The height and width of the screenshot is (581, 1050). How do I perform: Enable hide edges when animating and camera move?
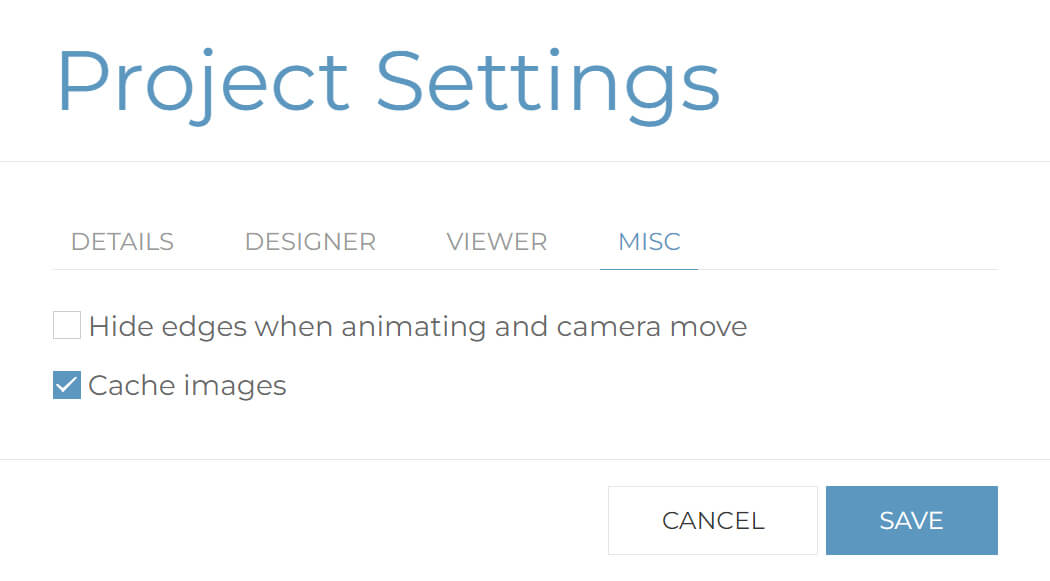click(x=66, y=325)
